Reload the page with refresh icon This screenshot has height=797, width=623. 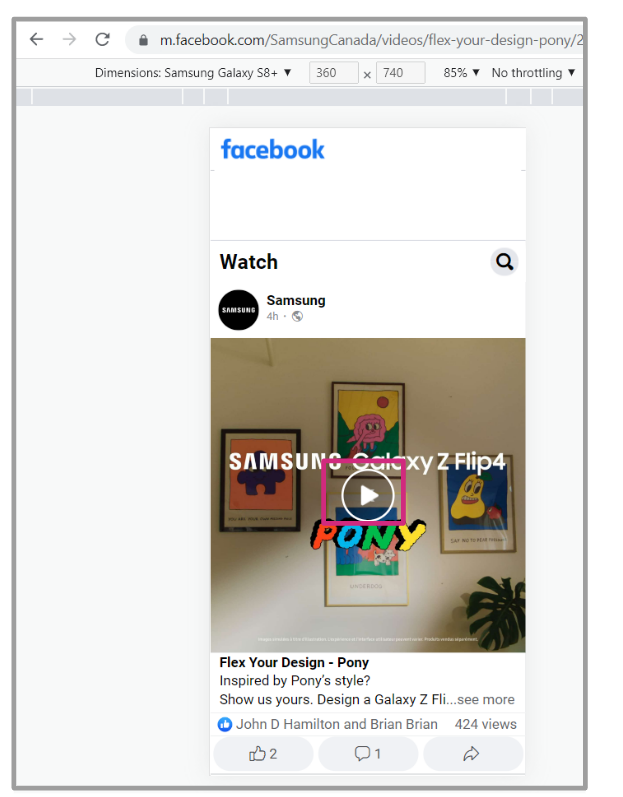coord(103,39)
